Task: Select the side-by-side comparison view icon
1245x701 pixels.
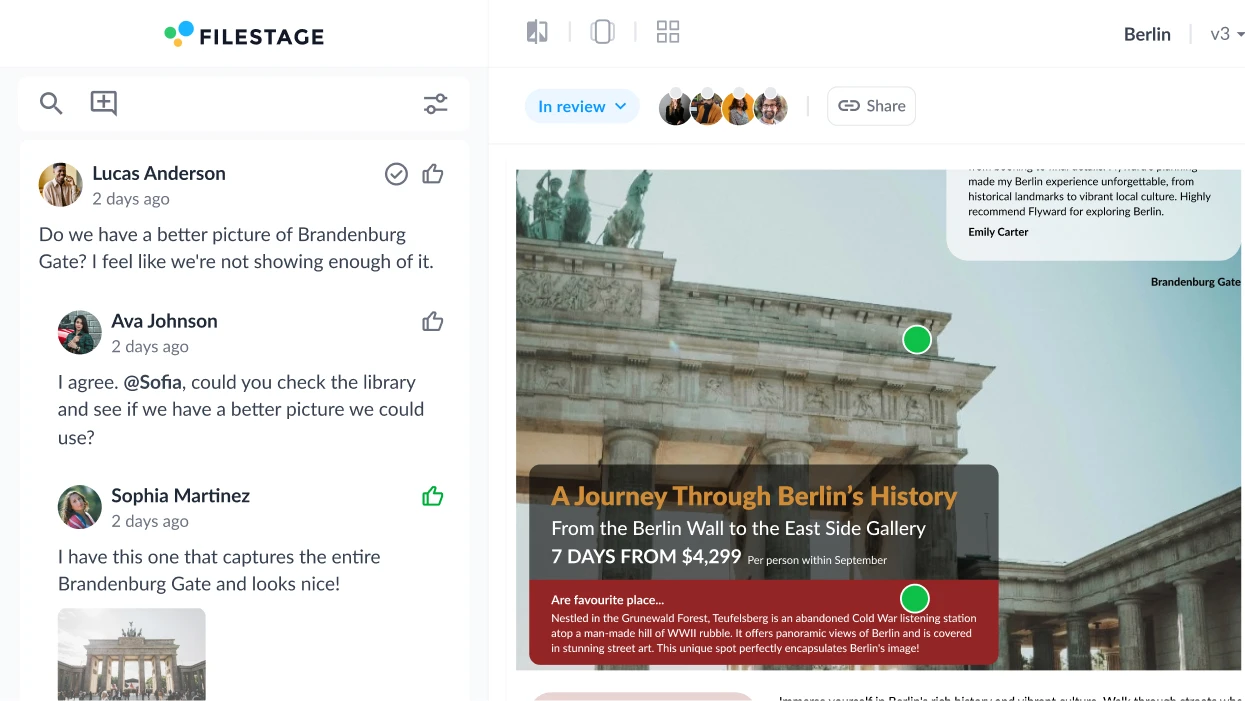Action: (x=536, y=31)
